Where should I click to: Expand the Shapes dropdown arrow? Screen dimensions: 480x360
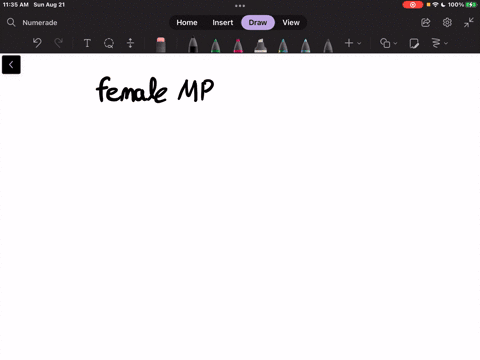tap(395, 43)
